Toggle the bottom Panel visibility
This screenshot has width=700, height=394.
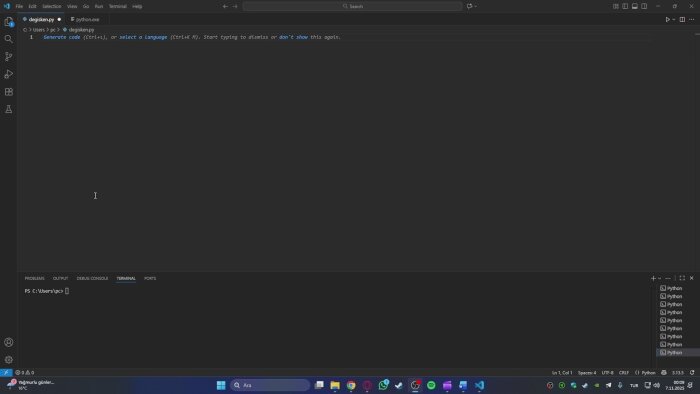pos(634,6)
